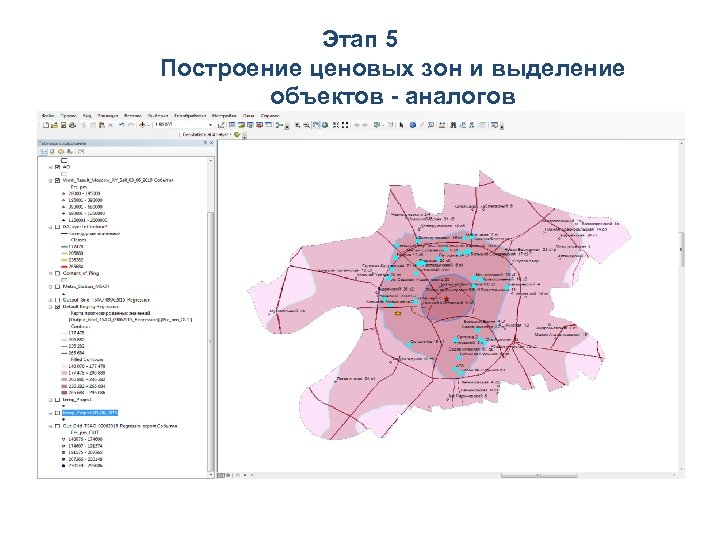This screenshot has width=720, height=540.
Task: Collapse the Work_Result_Moscow layer tree
Action: click(51, 180)
